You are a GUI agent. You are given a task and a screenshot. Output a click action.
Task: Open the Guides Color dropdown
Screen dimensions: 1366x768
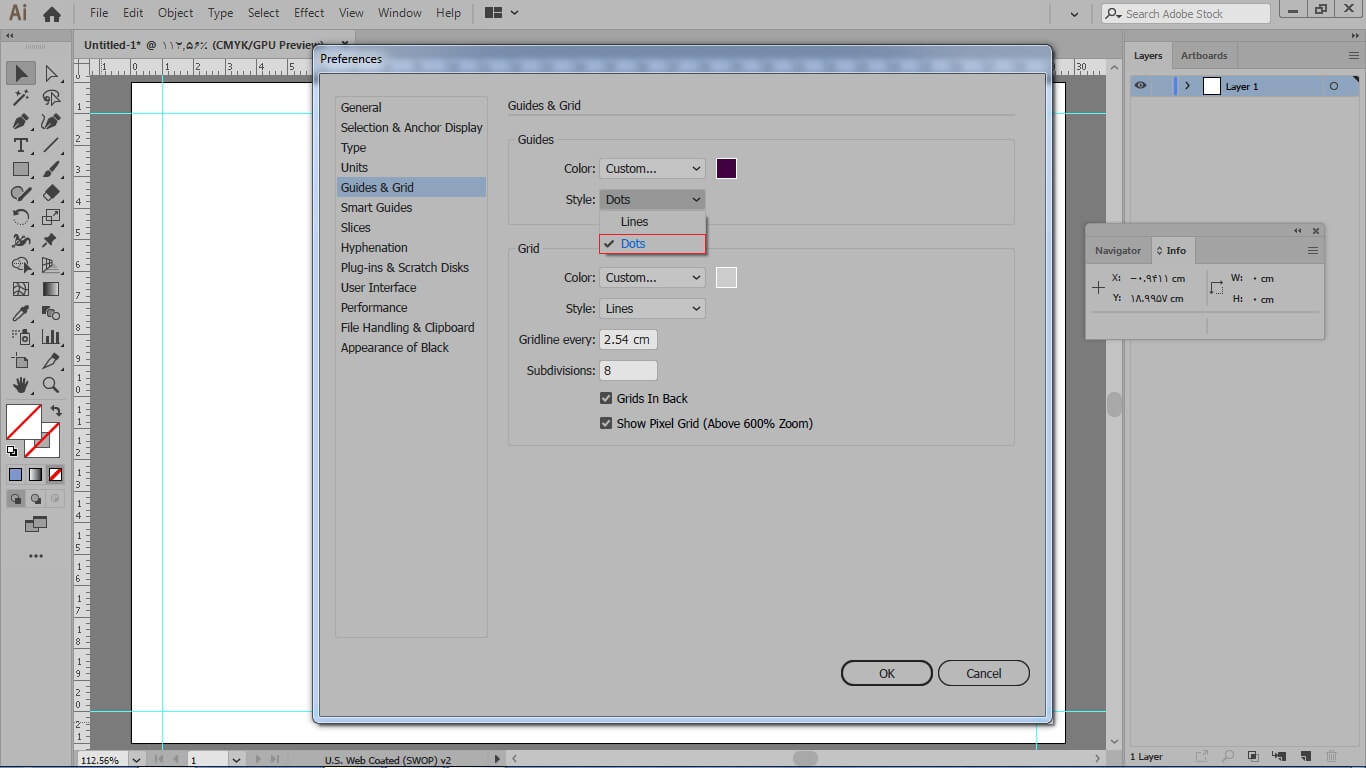pyautogui.click(x=652, y=169)
